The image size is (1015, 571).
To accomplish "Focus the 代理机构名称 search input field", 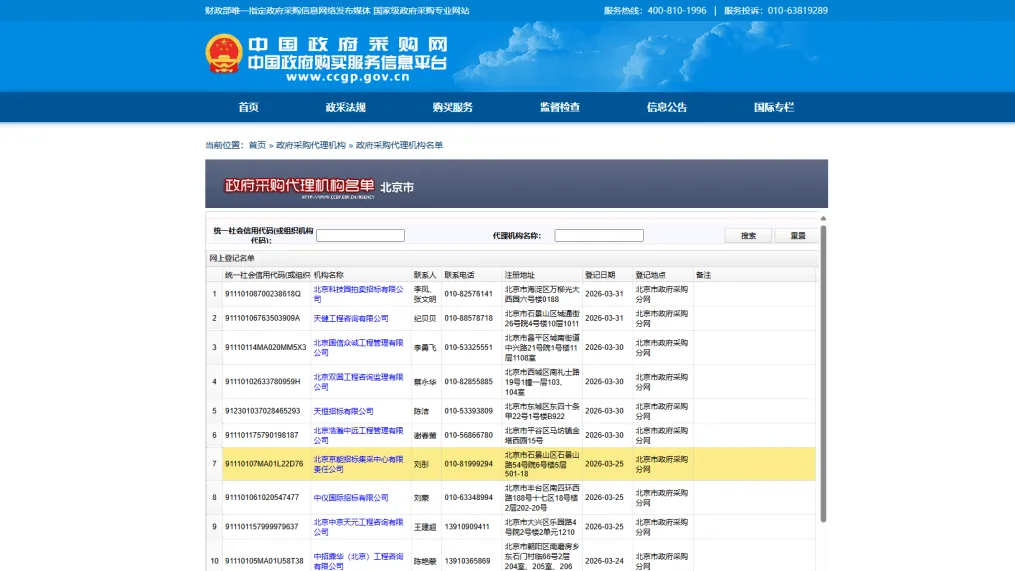I will click(599, 236).
